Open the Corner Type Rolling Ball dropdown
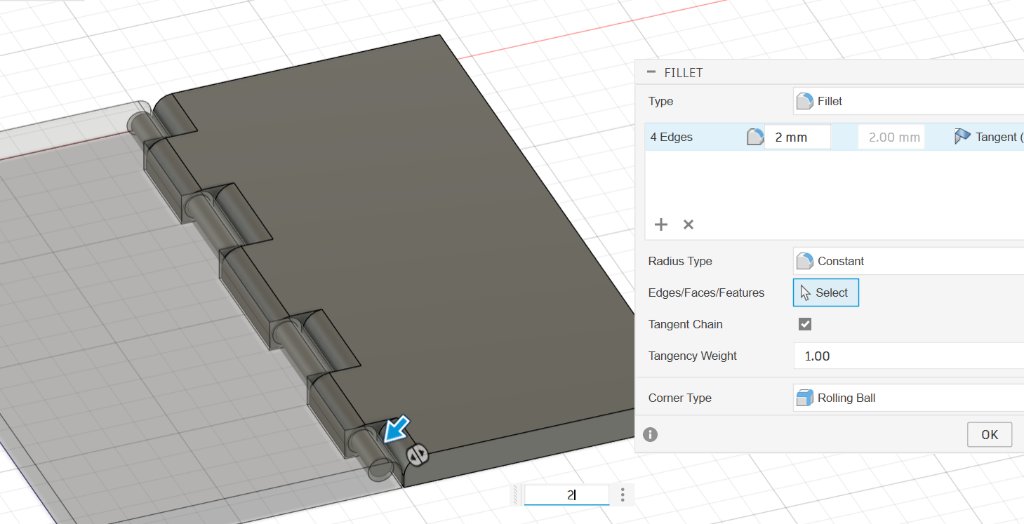This screenshot has width=1024, height=524. [908, 398]
